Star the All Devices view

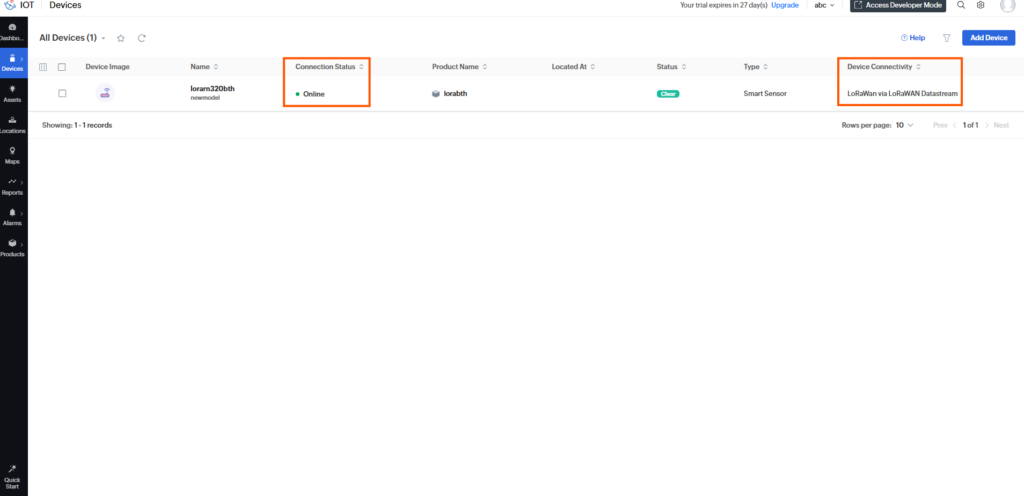[x=121, y=38]
